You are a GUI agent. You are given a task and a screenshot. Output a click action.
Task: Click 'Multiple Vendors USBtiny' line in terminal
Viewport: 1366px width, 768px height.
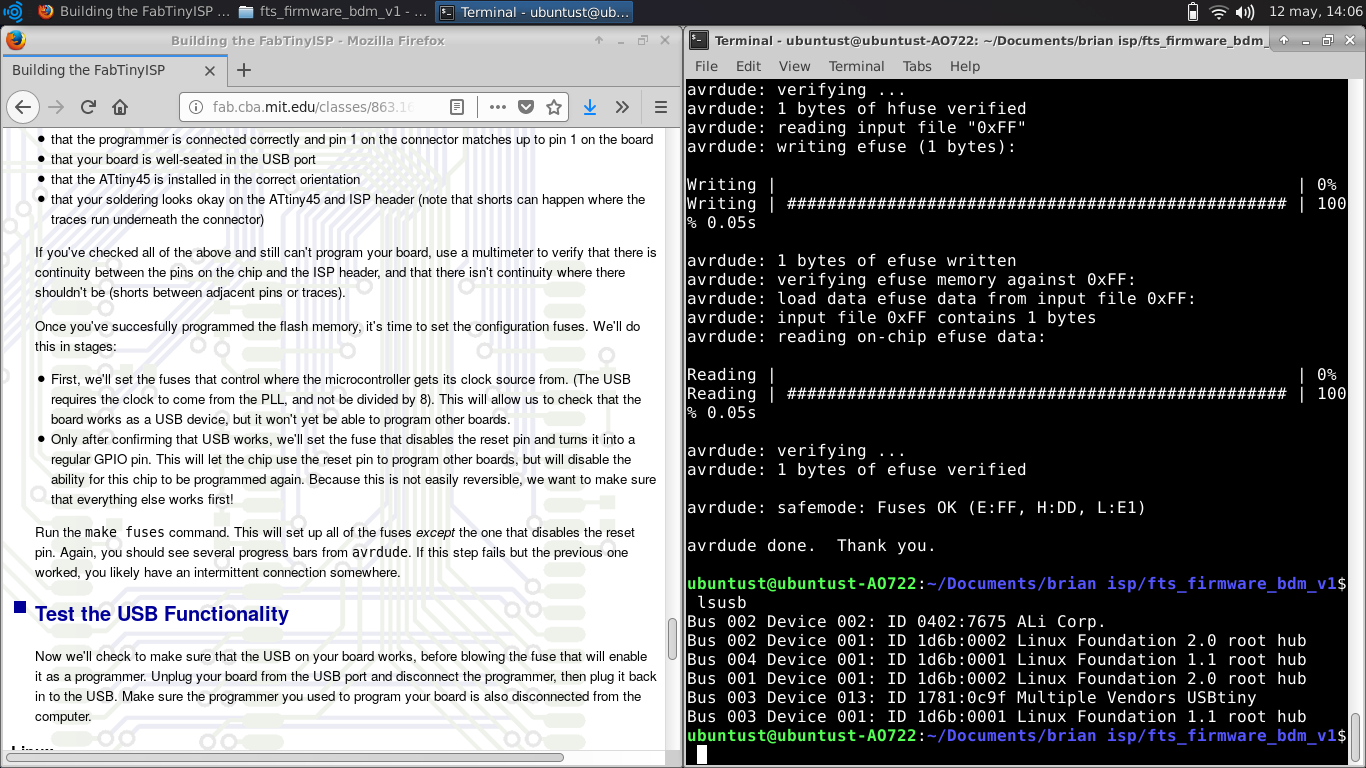point(971,697)
